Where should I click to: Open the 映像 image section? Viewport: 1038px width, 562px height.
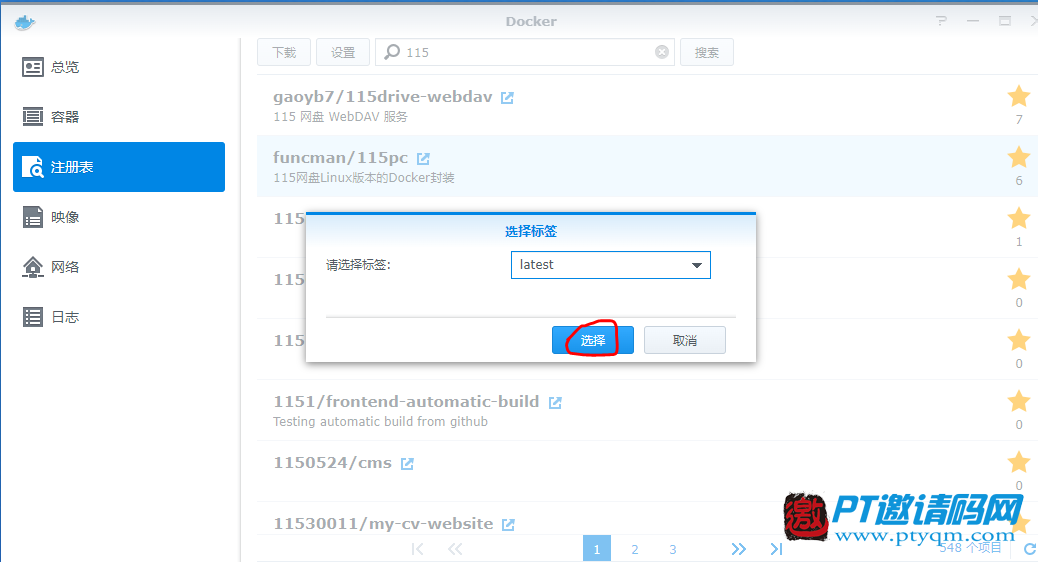118,217
